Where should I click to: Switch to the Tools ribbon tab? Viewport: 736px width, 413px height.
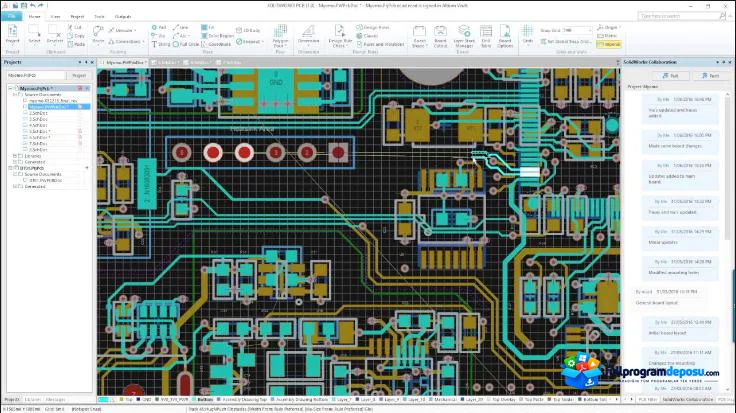click(99, 16)
